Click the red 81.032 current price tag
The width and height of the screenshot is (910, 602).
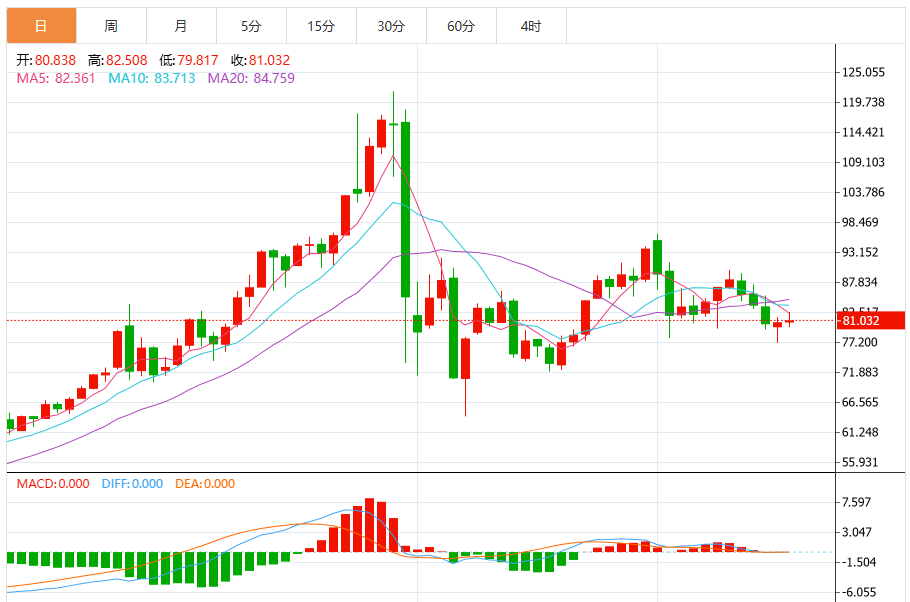(871, 320)
